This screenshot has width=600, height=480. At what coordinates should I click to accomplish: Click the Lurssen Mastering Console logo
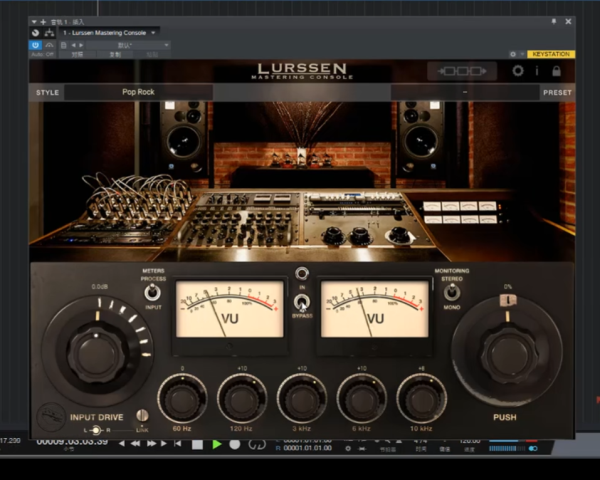coord(302,71)
